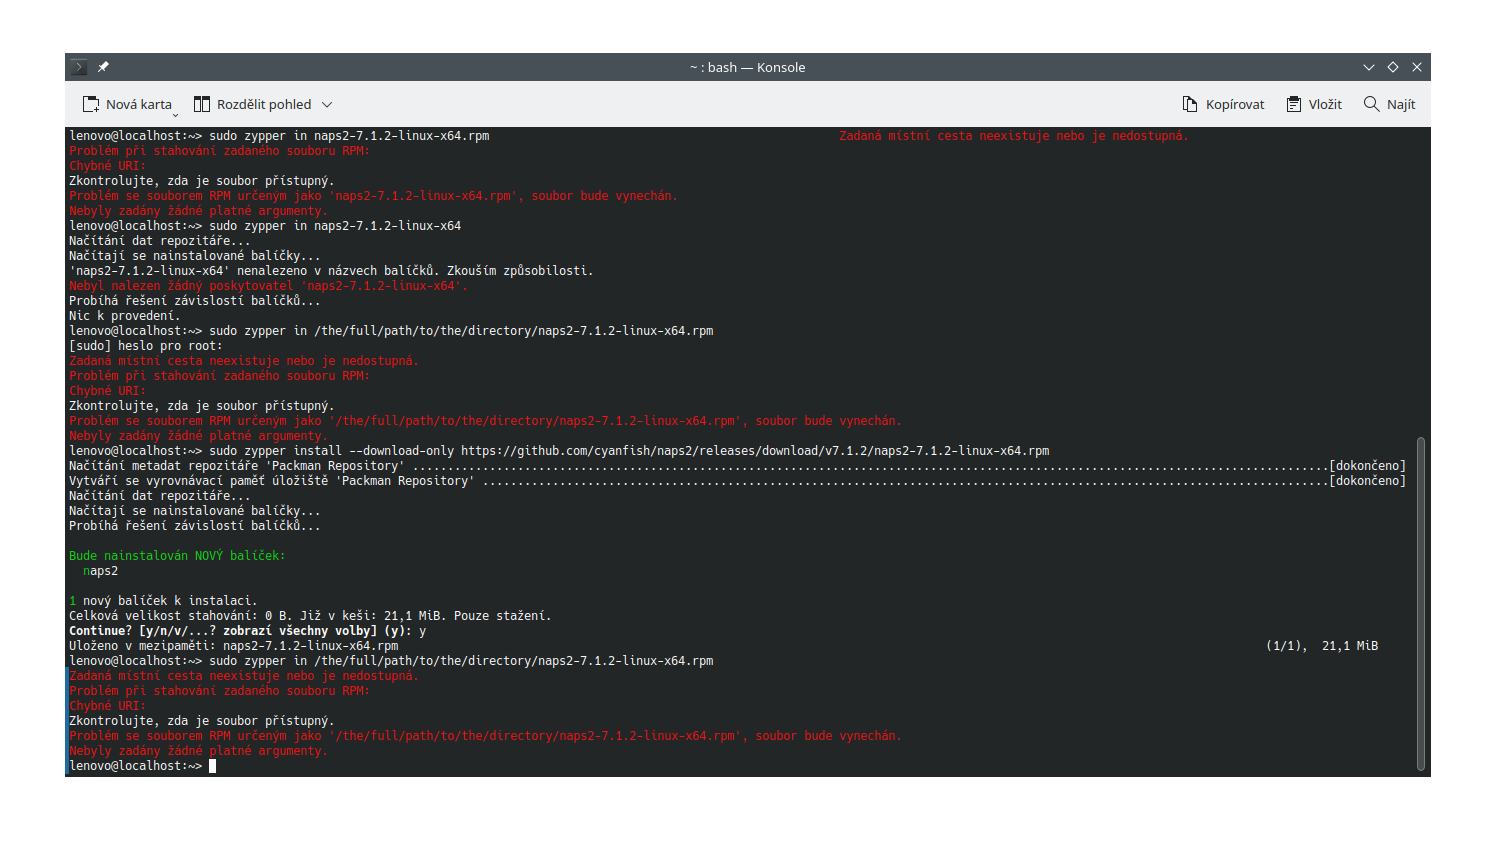Click the cursor at the last prompt
This screenshot has height=854, width=1496.
[212, 766]
